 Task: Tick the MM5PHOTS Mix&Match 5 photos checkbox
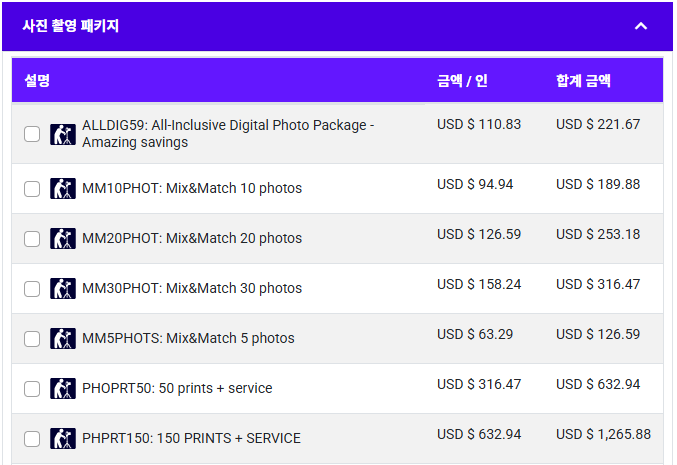click(x=32, y=339)
